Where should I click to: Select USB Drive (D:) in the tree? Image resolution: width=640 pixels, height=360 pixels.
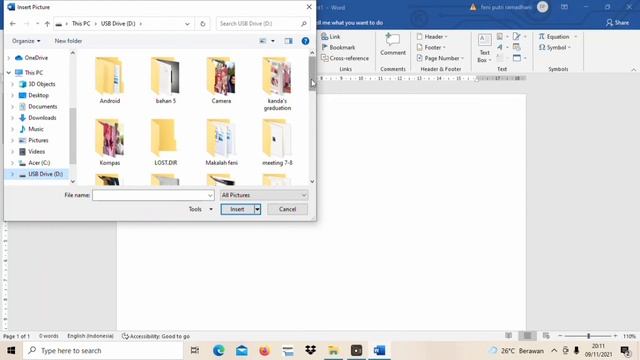click(x=45, y=174)
